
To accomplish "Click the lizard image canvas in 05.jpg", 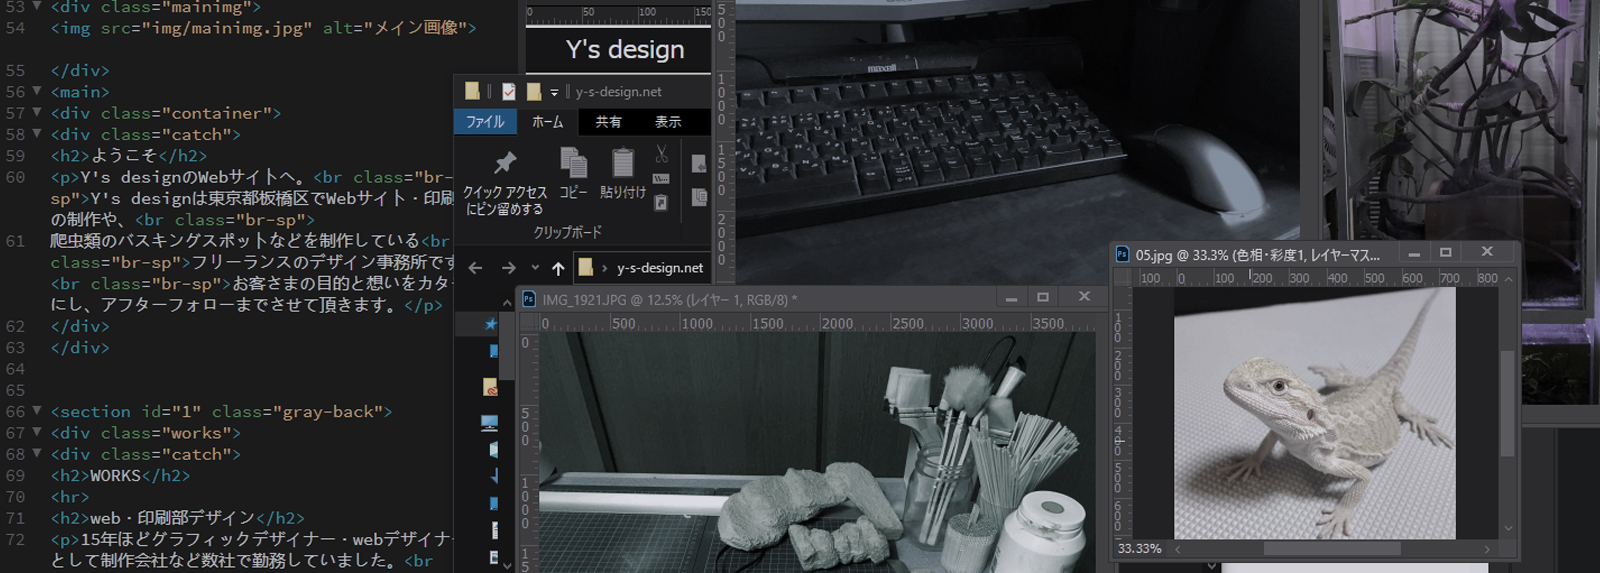I will pos(1314,414).
